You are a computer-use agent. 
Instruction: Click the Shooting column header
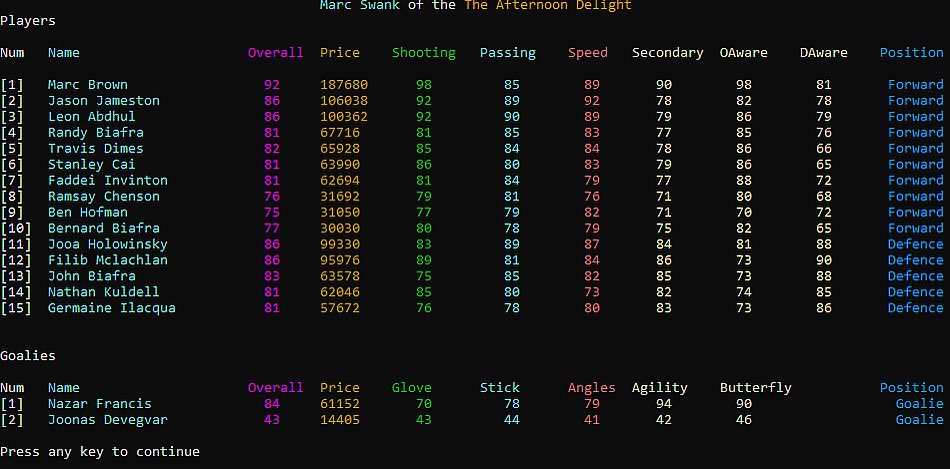pos(424,53)
